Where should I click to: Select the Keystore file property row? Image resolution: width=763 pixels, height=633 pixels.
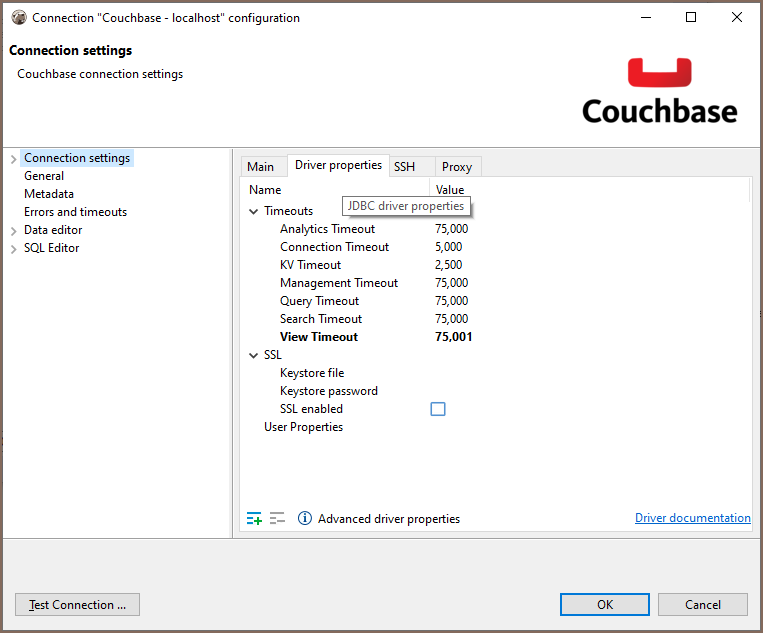click(x=312, y=373)
